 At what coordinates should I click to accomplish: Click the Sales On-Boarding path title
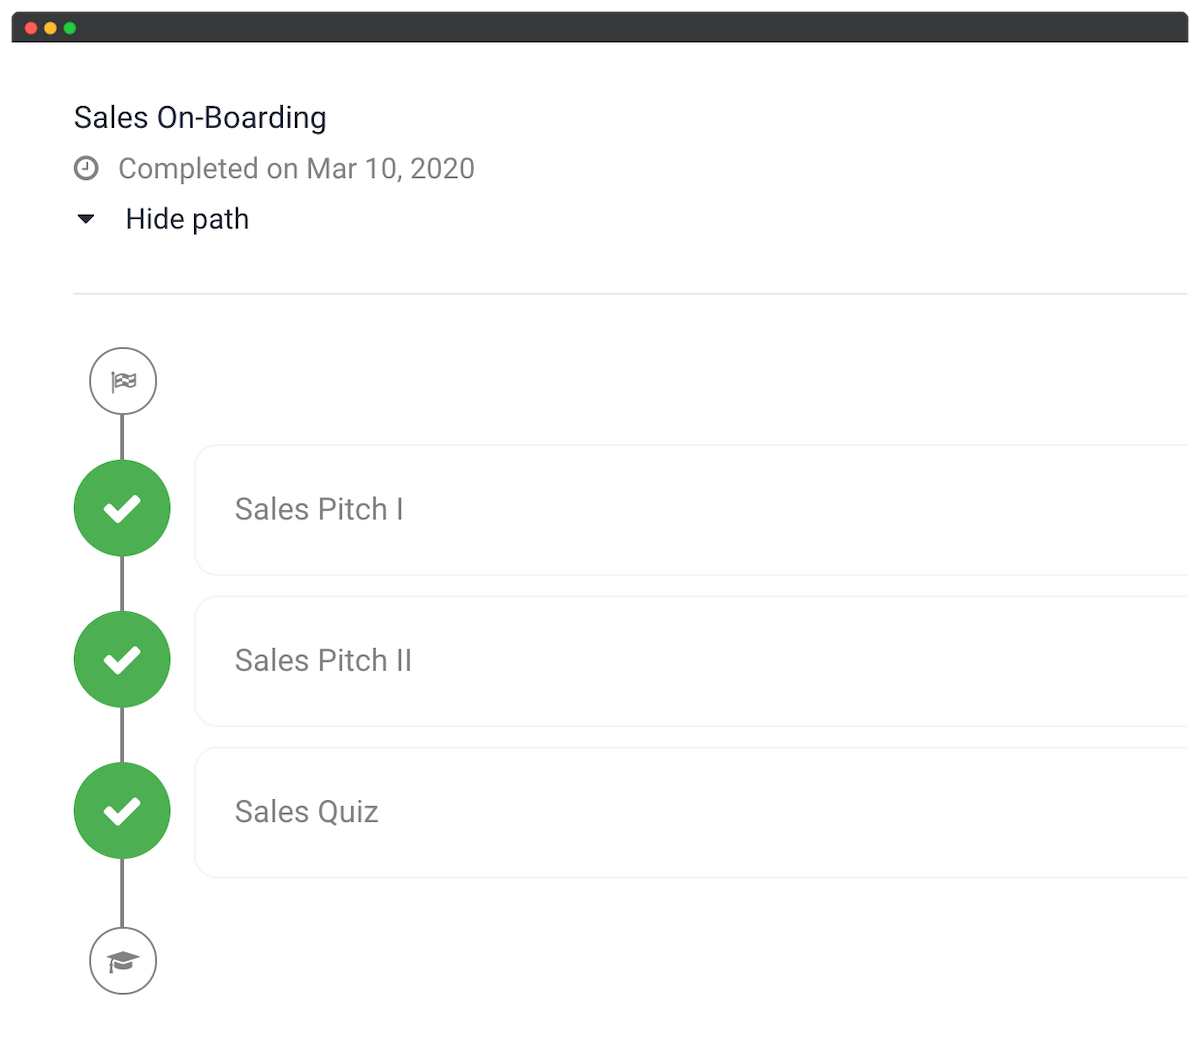point(200,118)
